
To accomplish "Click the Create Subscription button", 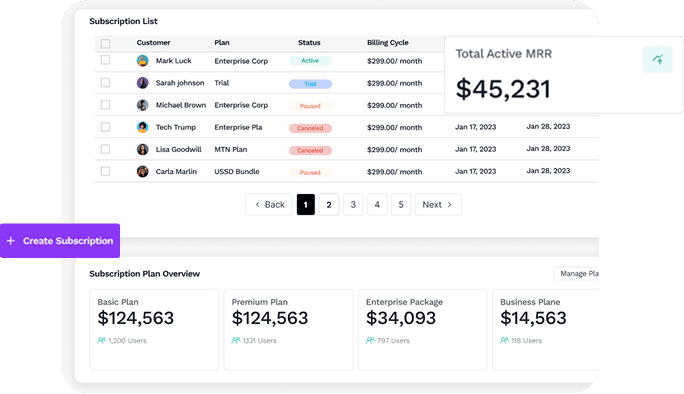I will tap(60, 241).
